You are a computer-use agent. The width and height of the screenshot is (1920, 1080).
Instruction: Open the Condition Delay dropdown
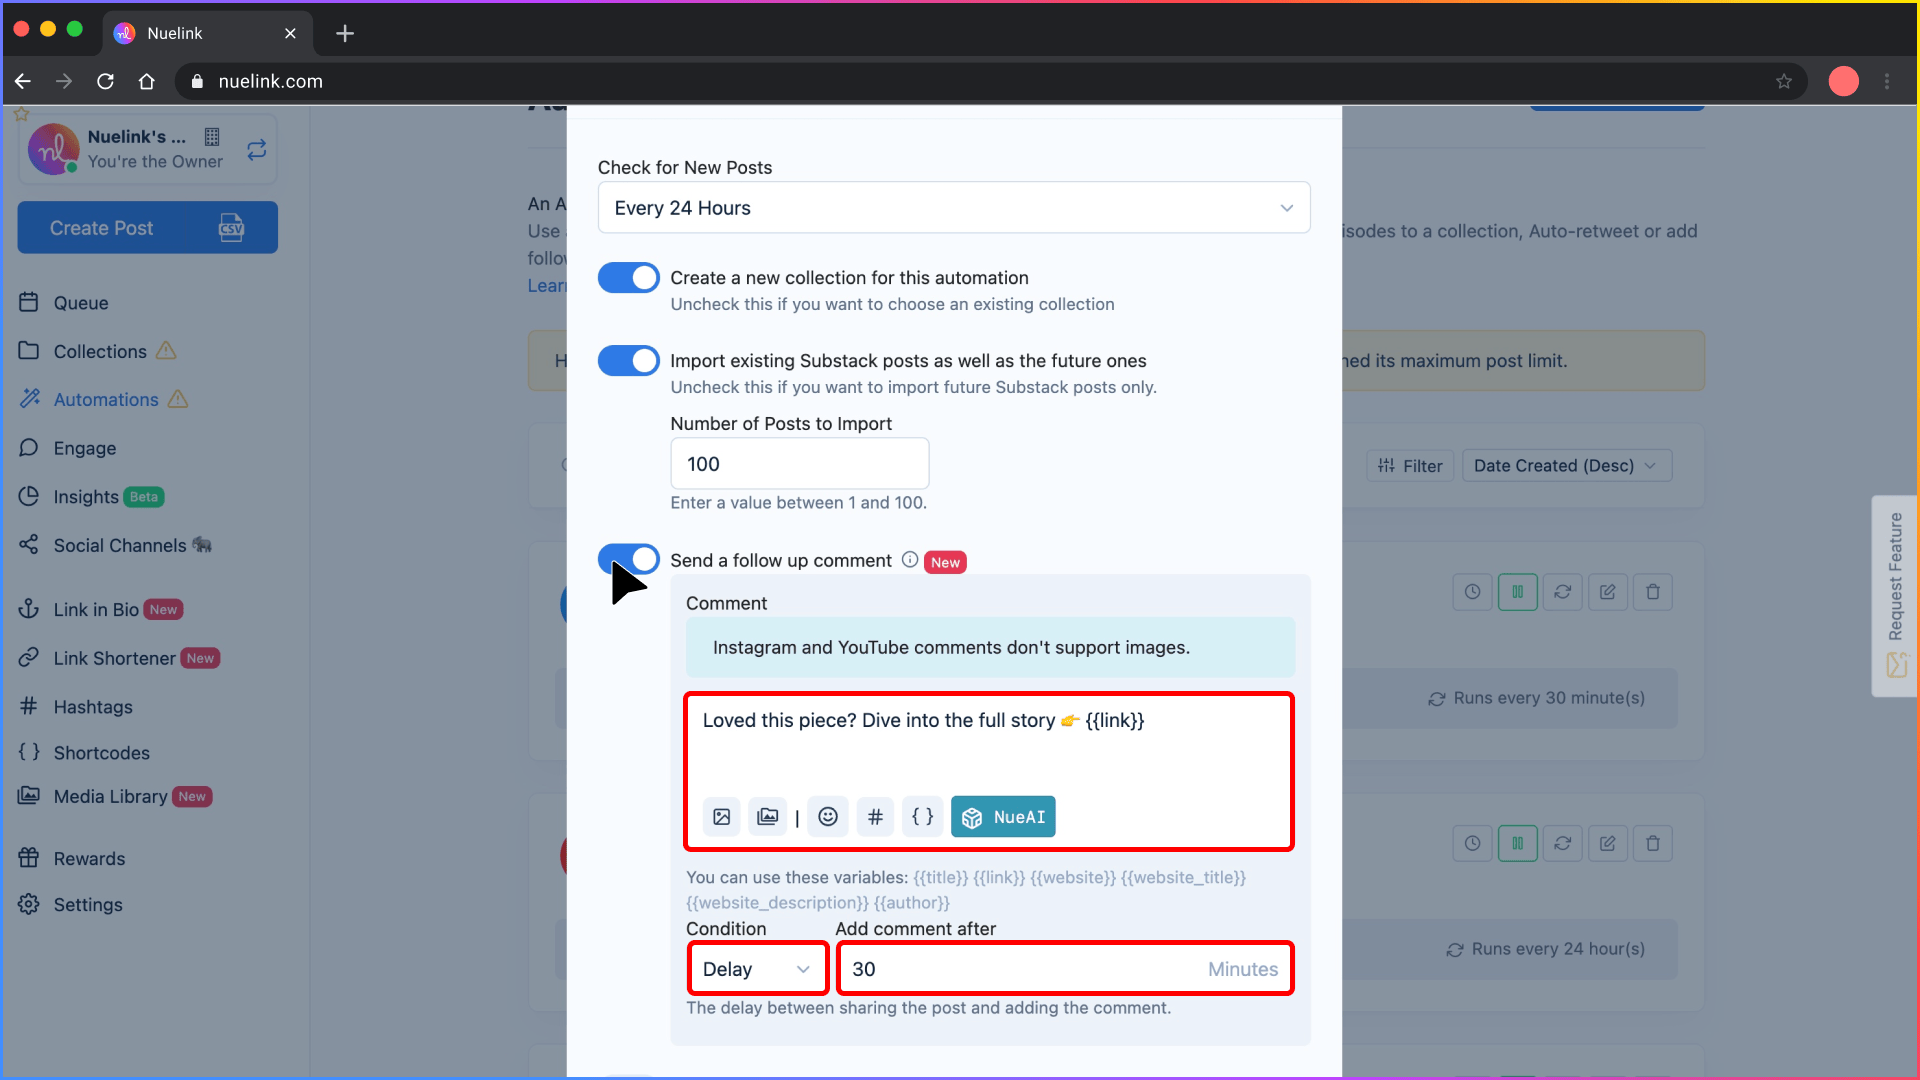point(757,968)
